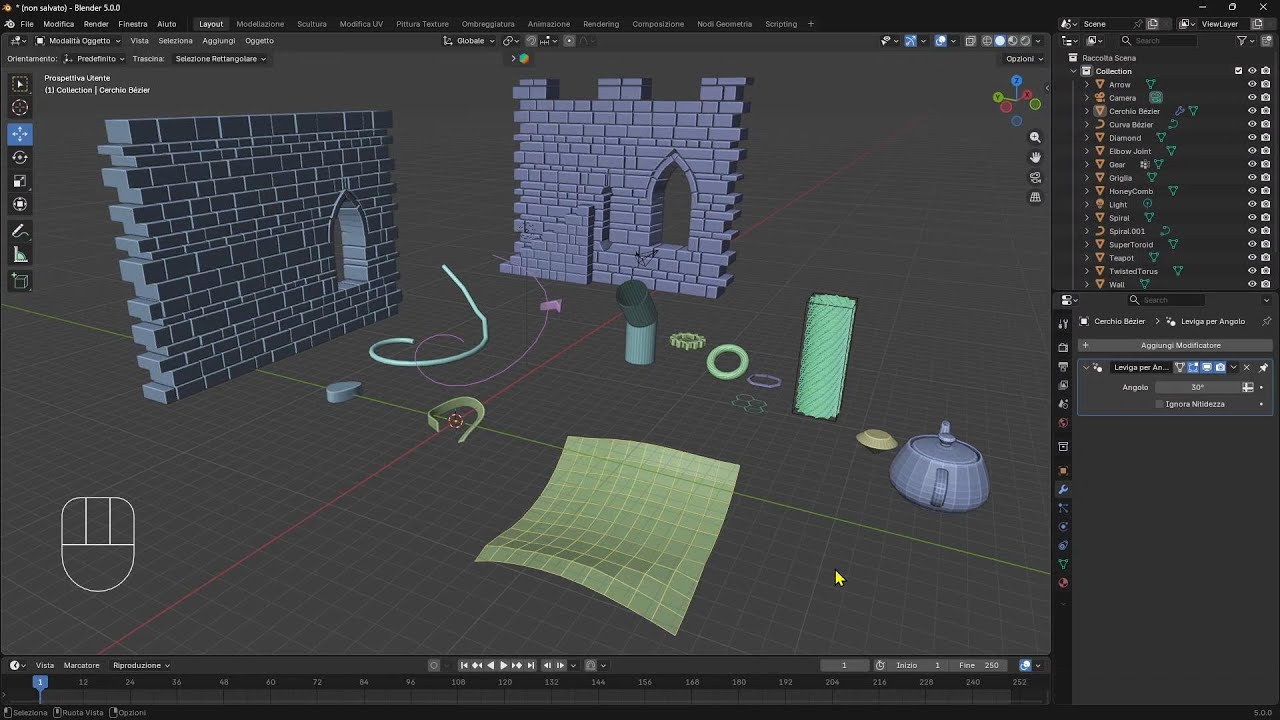Open the Physics properties tab
The image size is (1280, 720).
pos(1063,527)
